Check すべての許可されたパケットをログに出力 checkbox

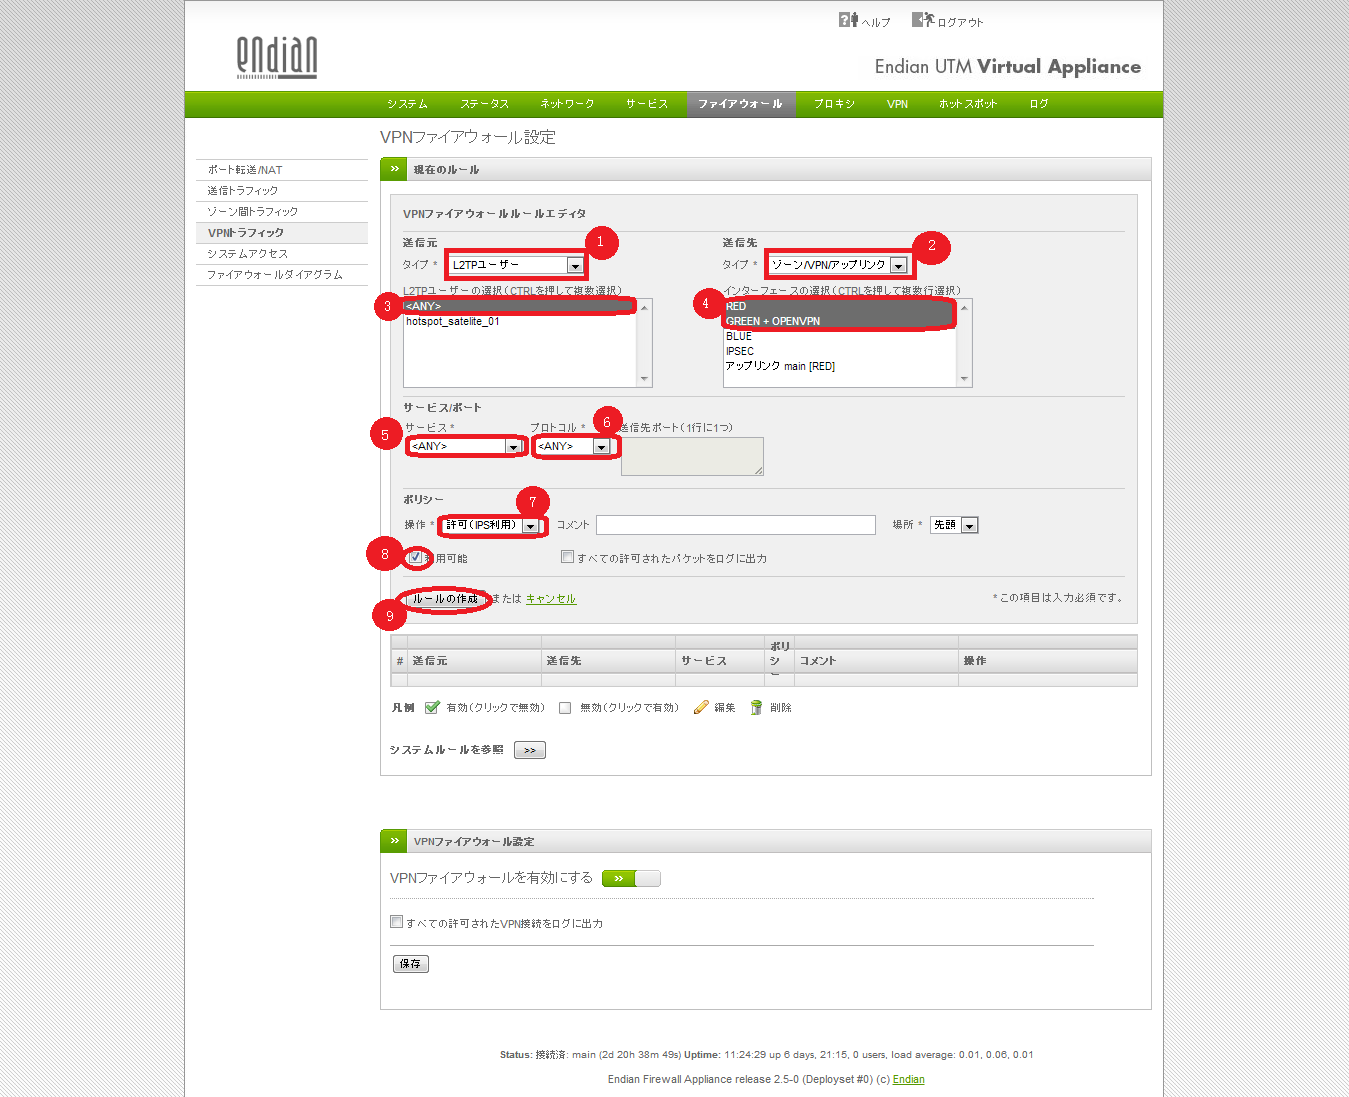567,557
